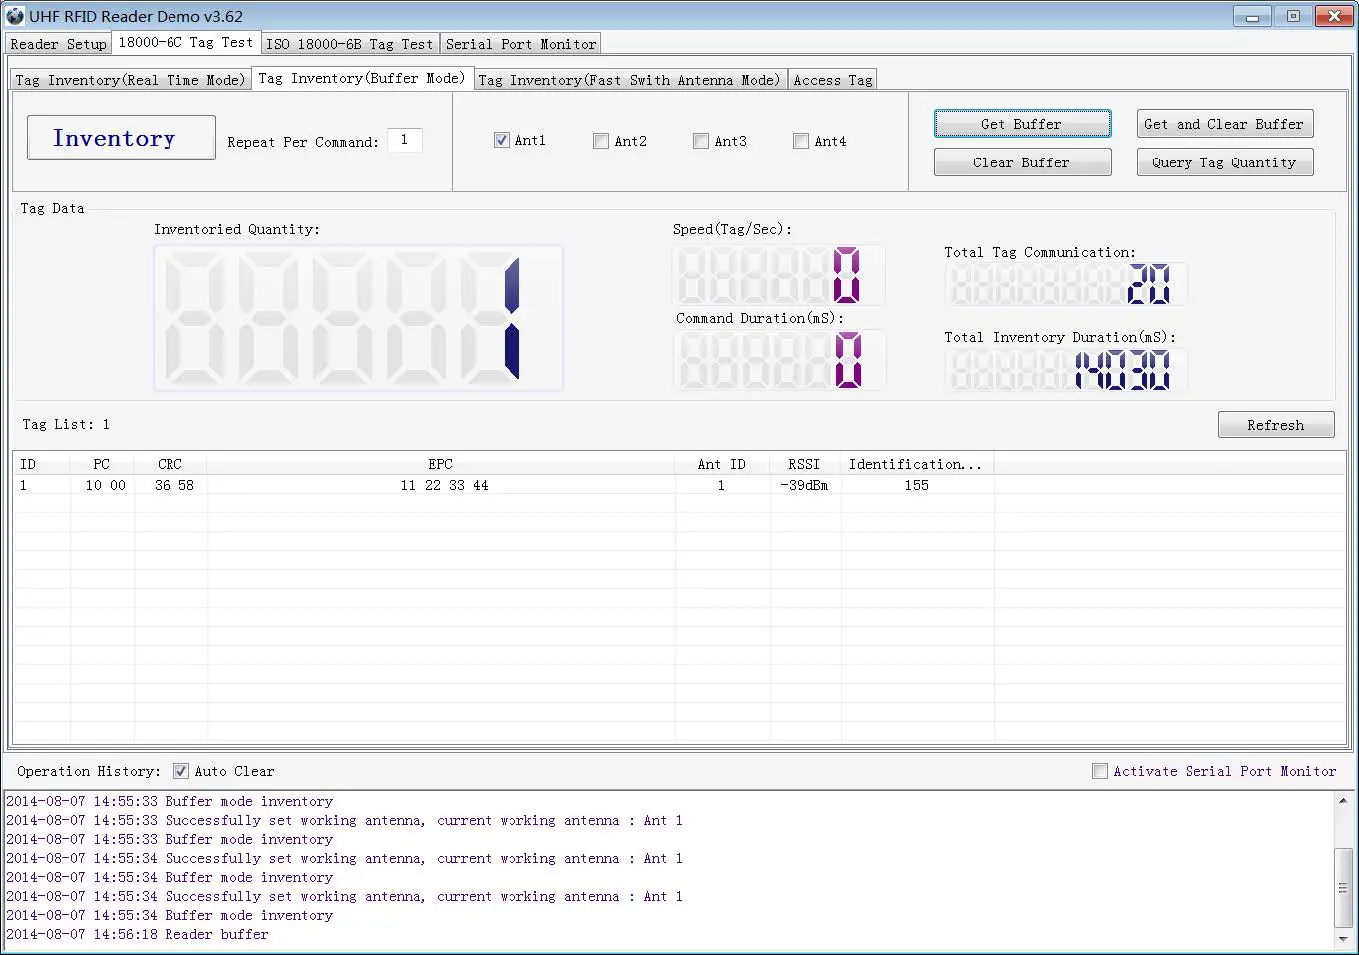Click the Get Buffer button

(1021, 123)
